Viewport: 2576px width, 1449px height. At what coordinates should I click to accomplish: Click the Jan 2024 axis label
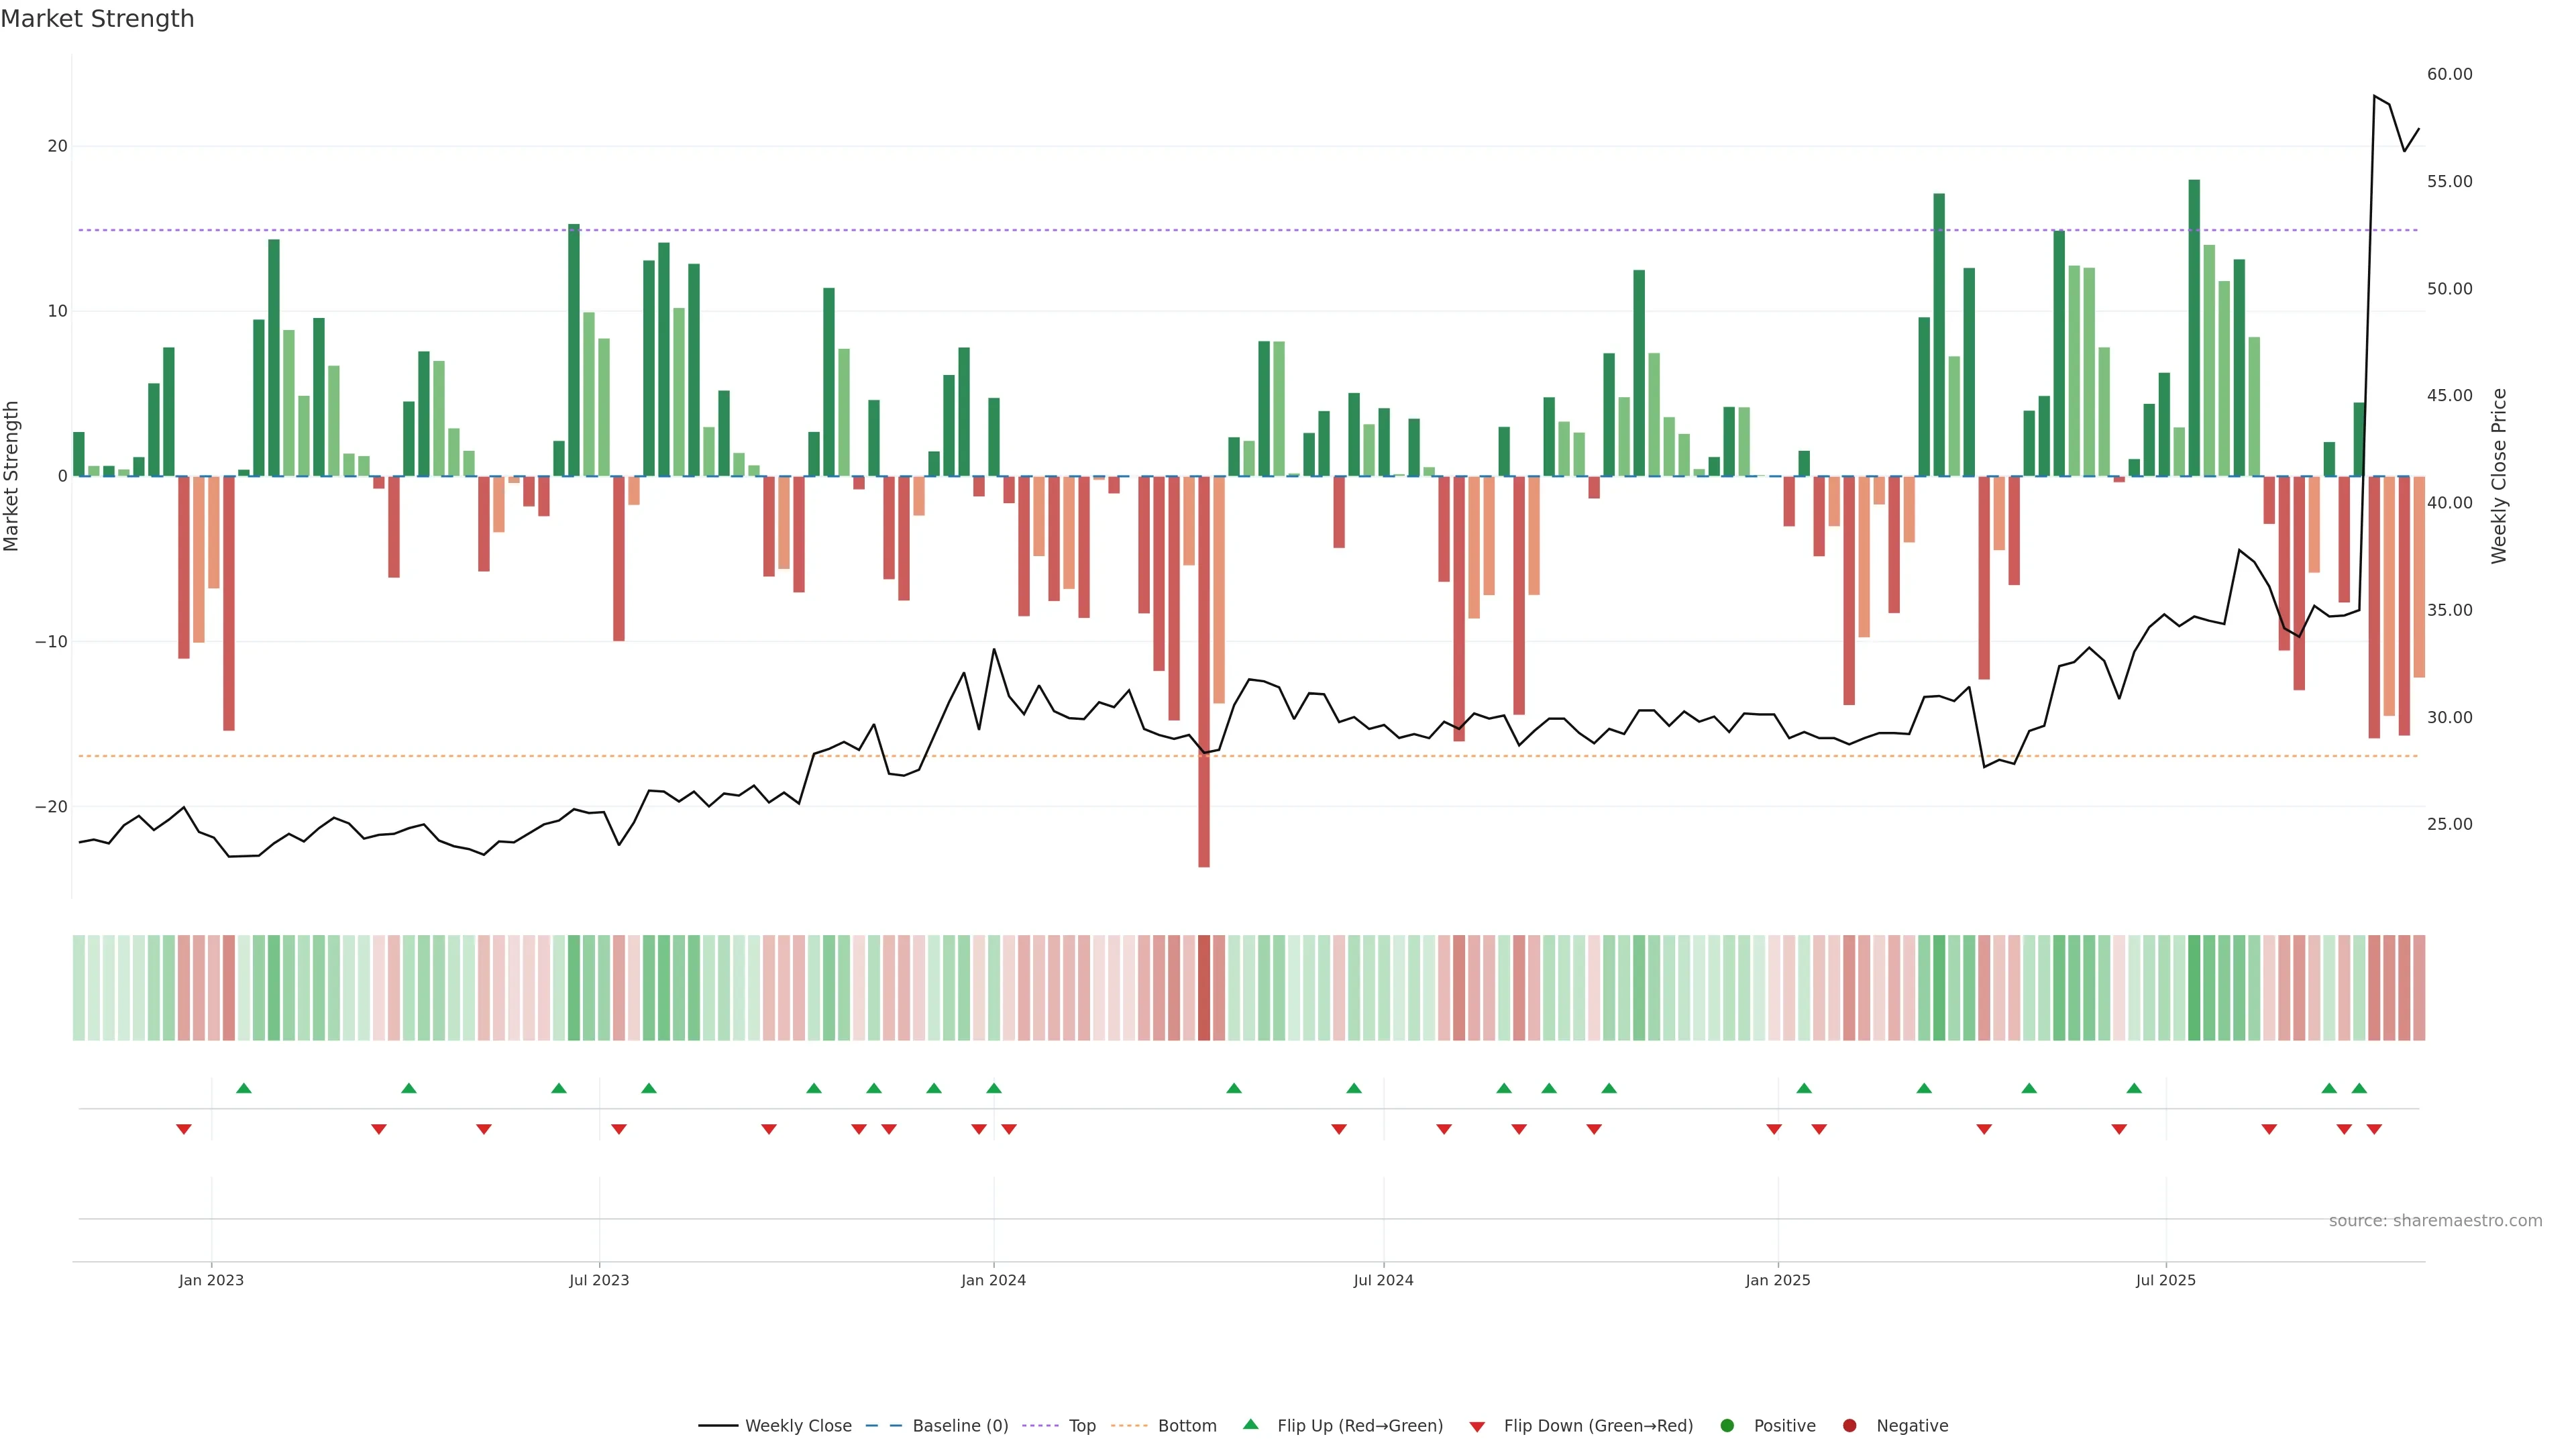(993, 1280)
